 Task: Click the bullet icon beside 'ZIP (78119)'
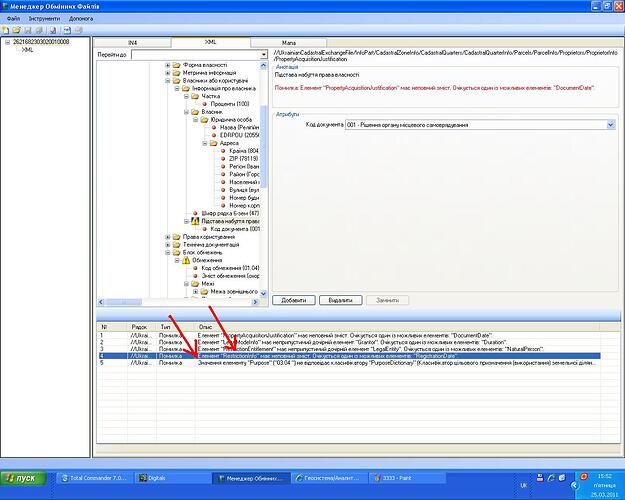223,159
